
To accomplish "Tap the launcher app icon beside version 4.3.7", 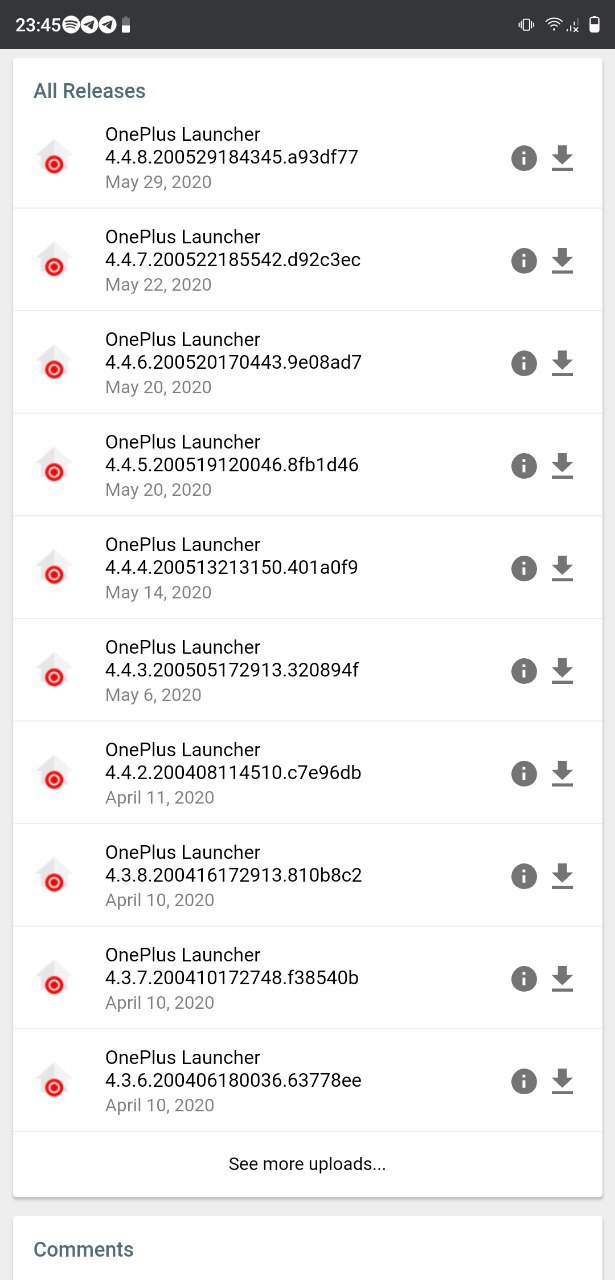I will click(54, 978).
